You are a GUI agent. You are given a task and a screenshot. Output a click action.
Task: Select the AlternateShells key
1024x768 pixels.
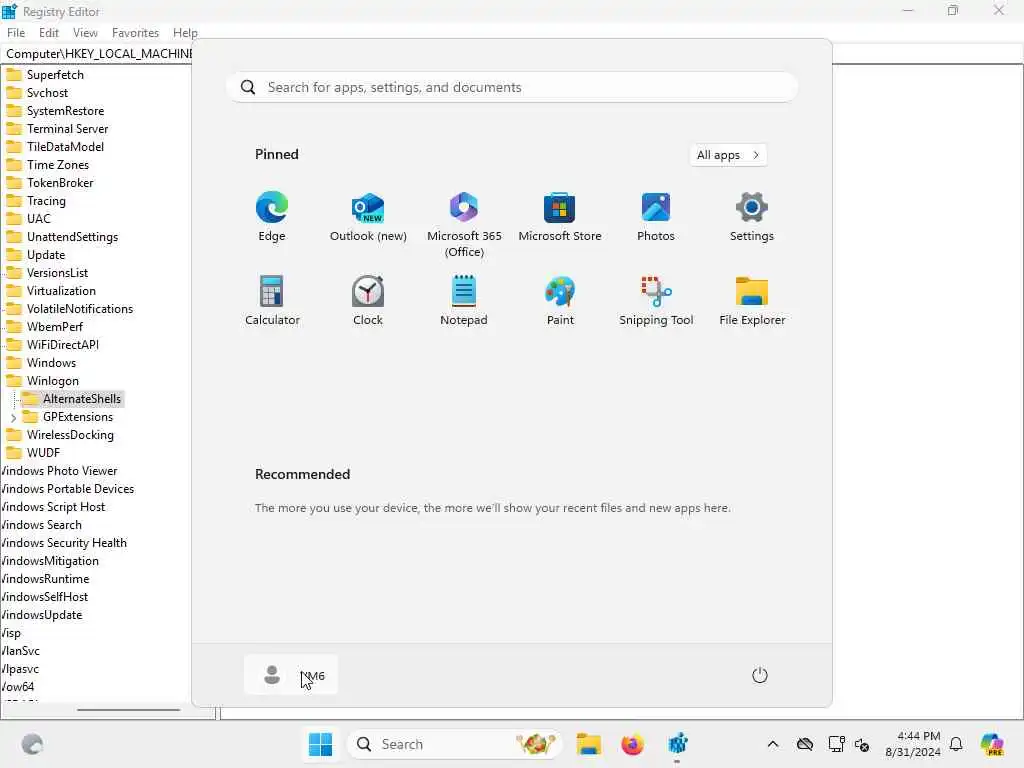[82, 399]
